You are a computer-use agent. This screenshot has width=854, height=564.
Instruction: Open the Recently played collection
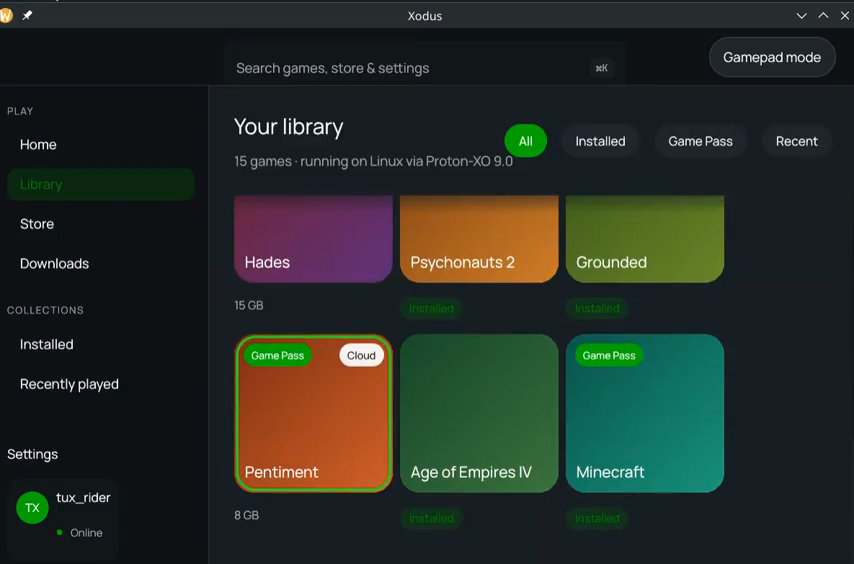coord(101,384)
